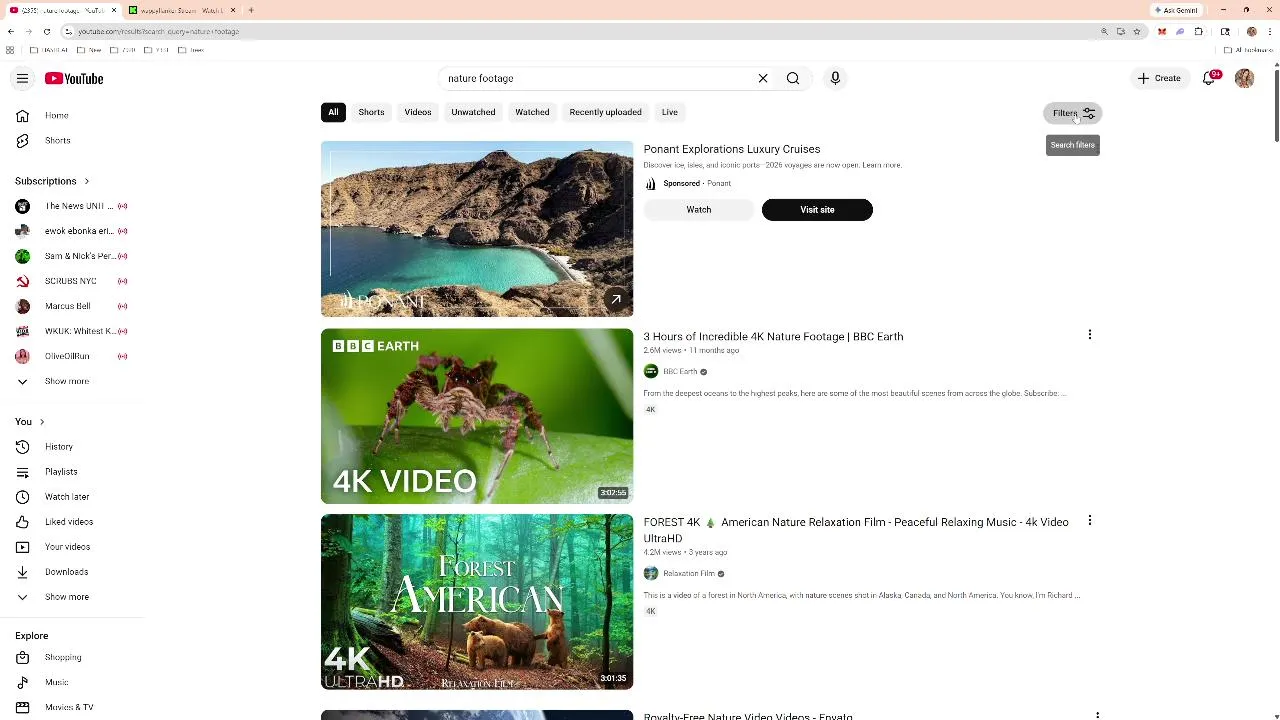The height and width of the screenshot is (720, 1280).
Task: Bookmark this page with star icon
Action: click(1136, 31)
